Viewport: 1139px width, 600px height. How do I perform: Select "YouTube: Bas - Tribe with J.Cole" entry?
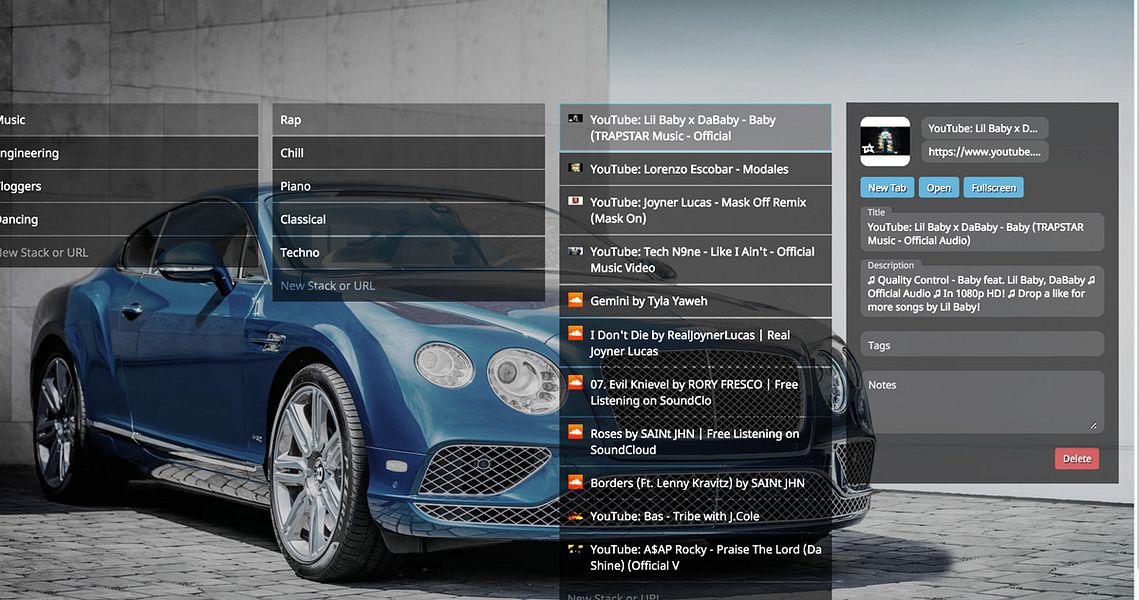pyautogui.click(x=695, y=516)
